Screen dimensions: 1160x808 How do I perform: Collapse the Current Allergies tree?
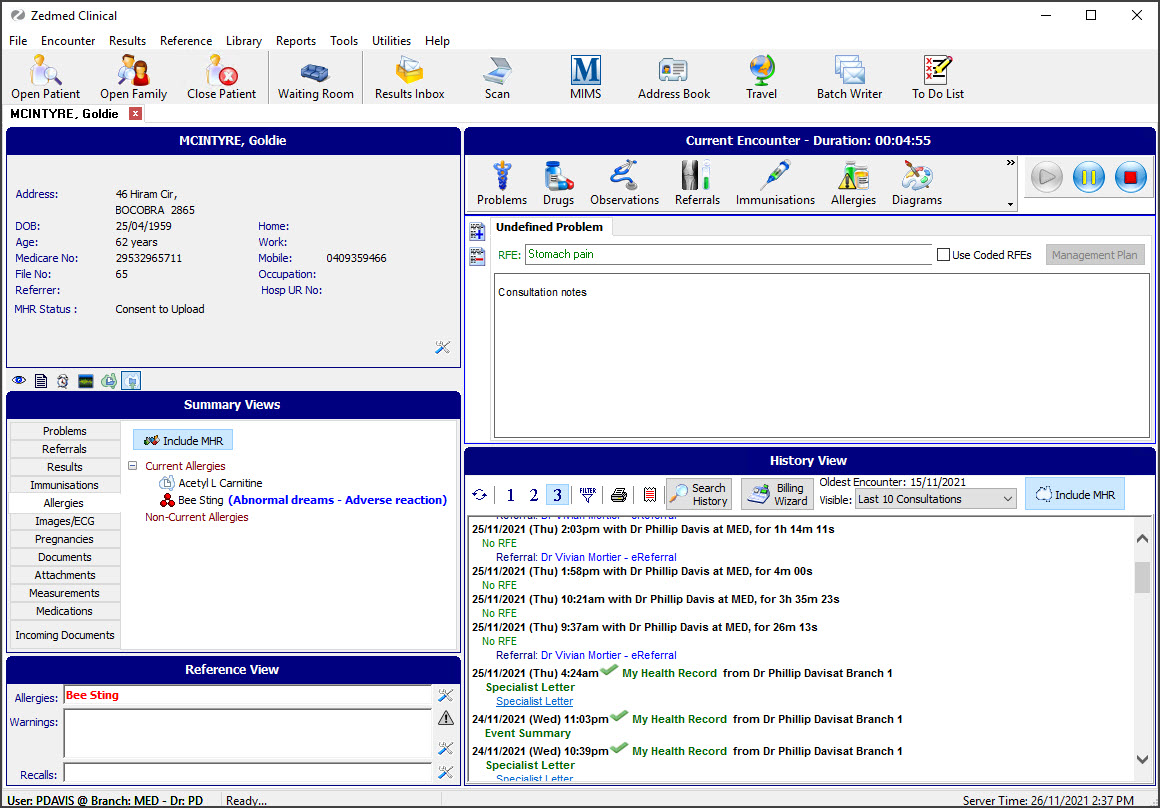132,465
